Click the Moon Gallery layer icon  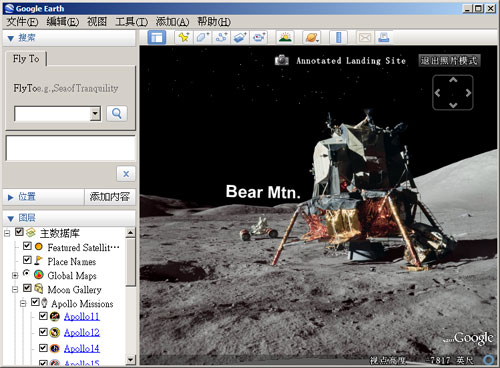coord(39,289)
